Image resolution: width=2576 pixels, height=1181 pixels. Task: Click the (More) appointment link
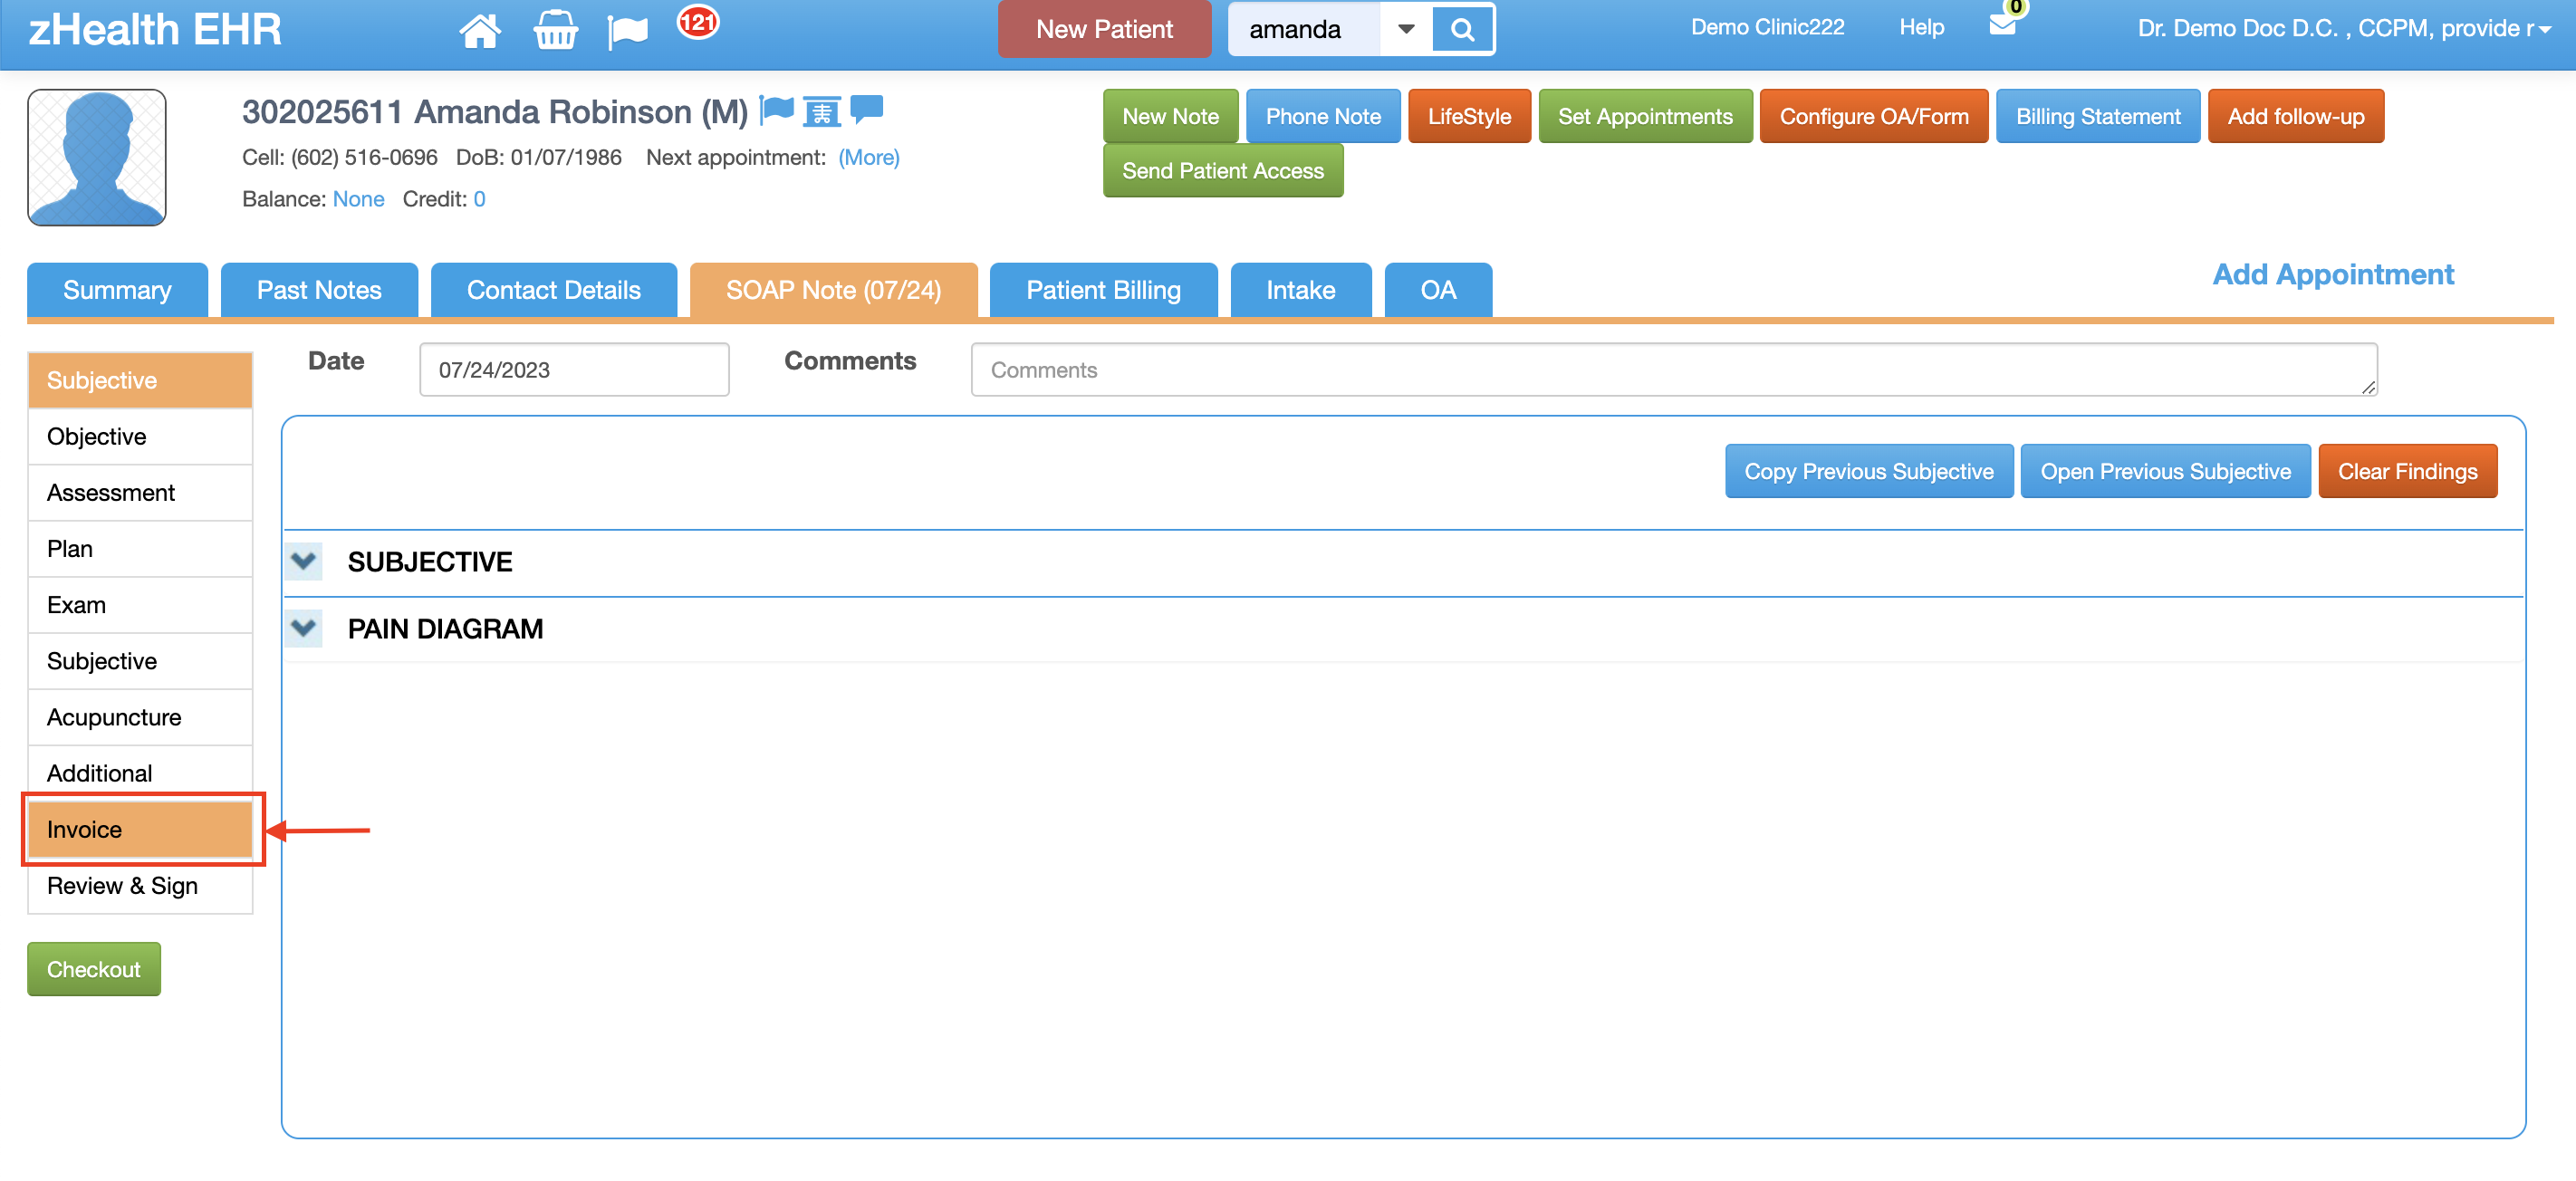869,157
